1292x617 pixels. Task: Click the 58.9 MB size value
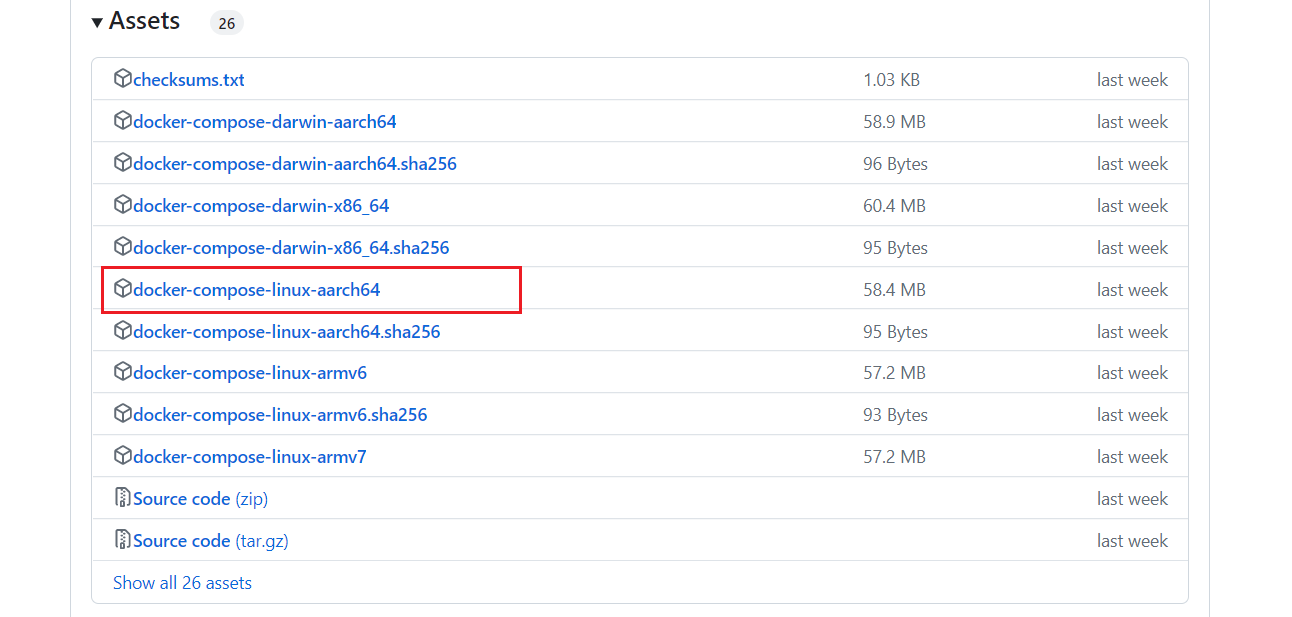894,122
